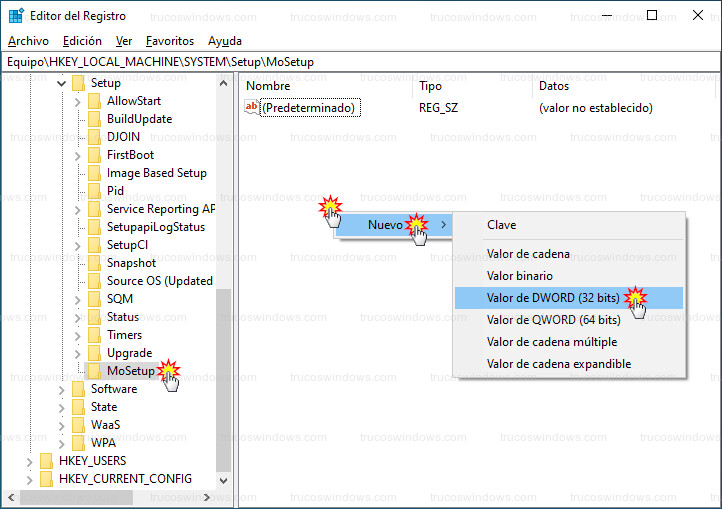Click the Nombre column header

click(268, 86)
